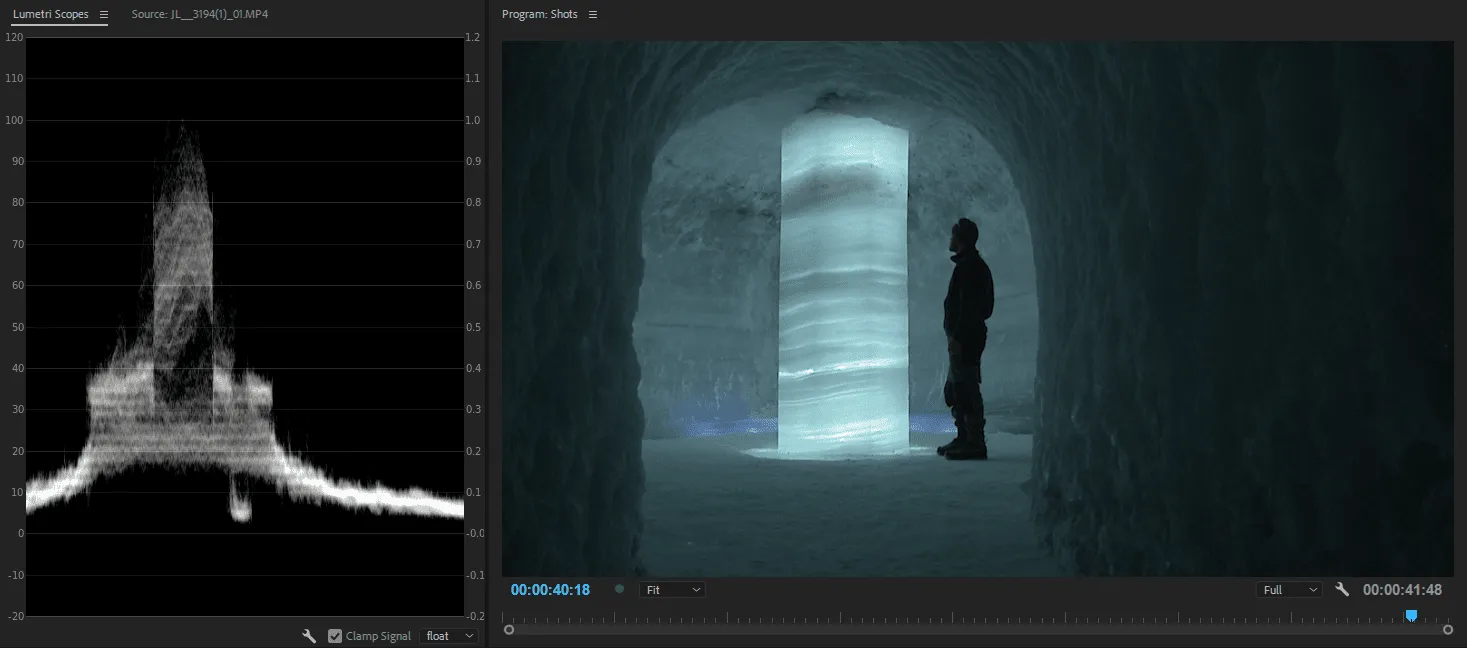Viewport: 1467px width, 648px height.
Task: Click the blue playhead marker
Action: [1411, 615]
